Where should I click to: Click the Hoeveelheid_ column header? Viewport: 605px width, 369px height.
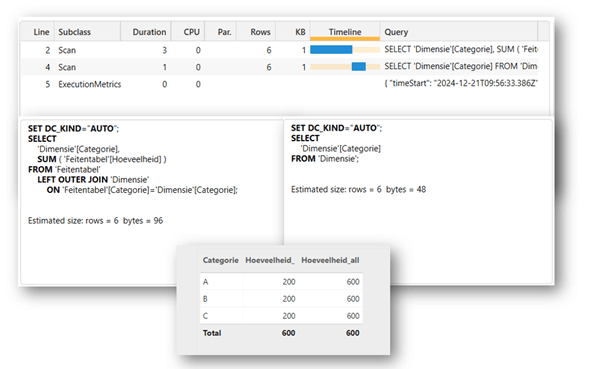[x=270, y=260]
